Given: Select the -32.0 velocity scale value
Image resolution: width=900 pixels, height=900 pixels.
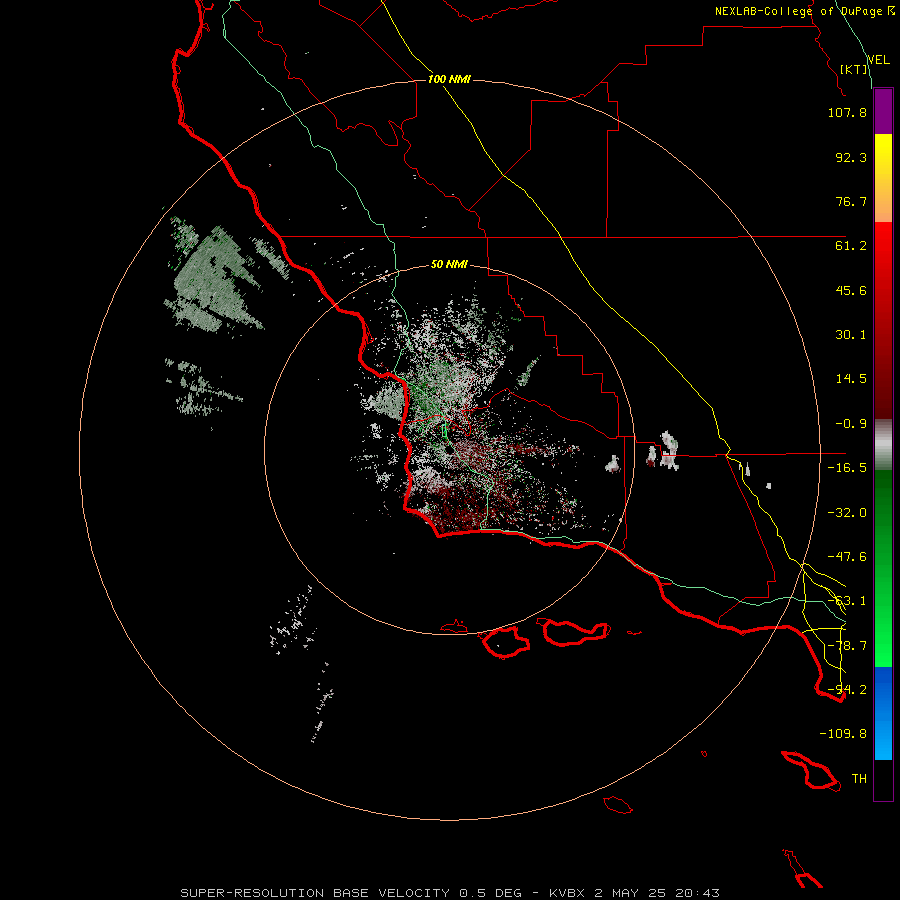Looking at the screenshot, I should coord(847,513).
